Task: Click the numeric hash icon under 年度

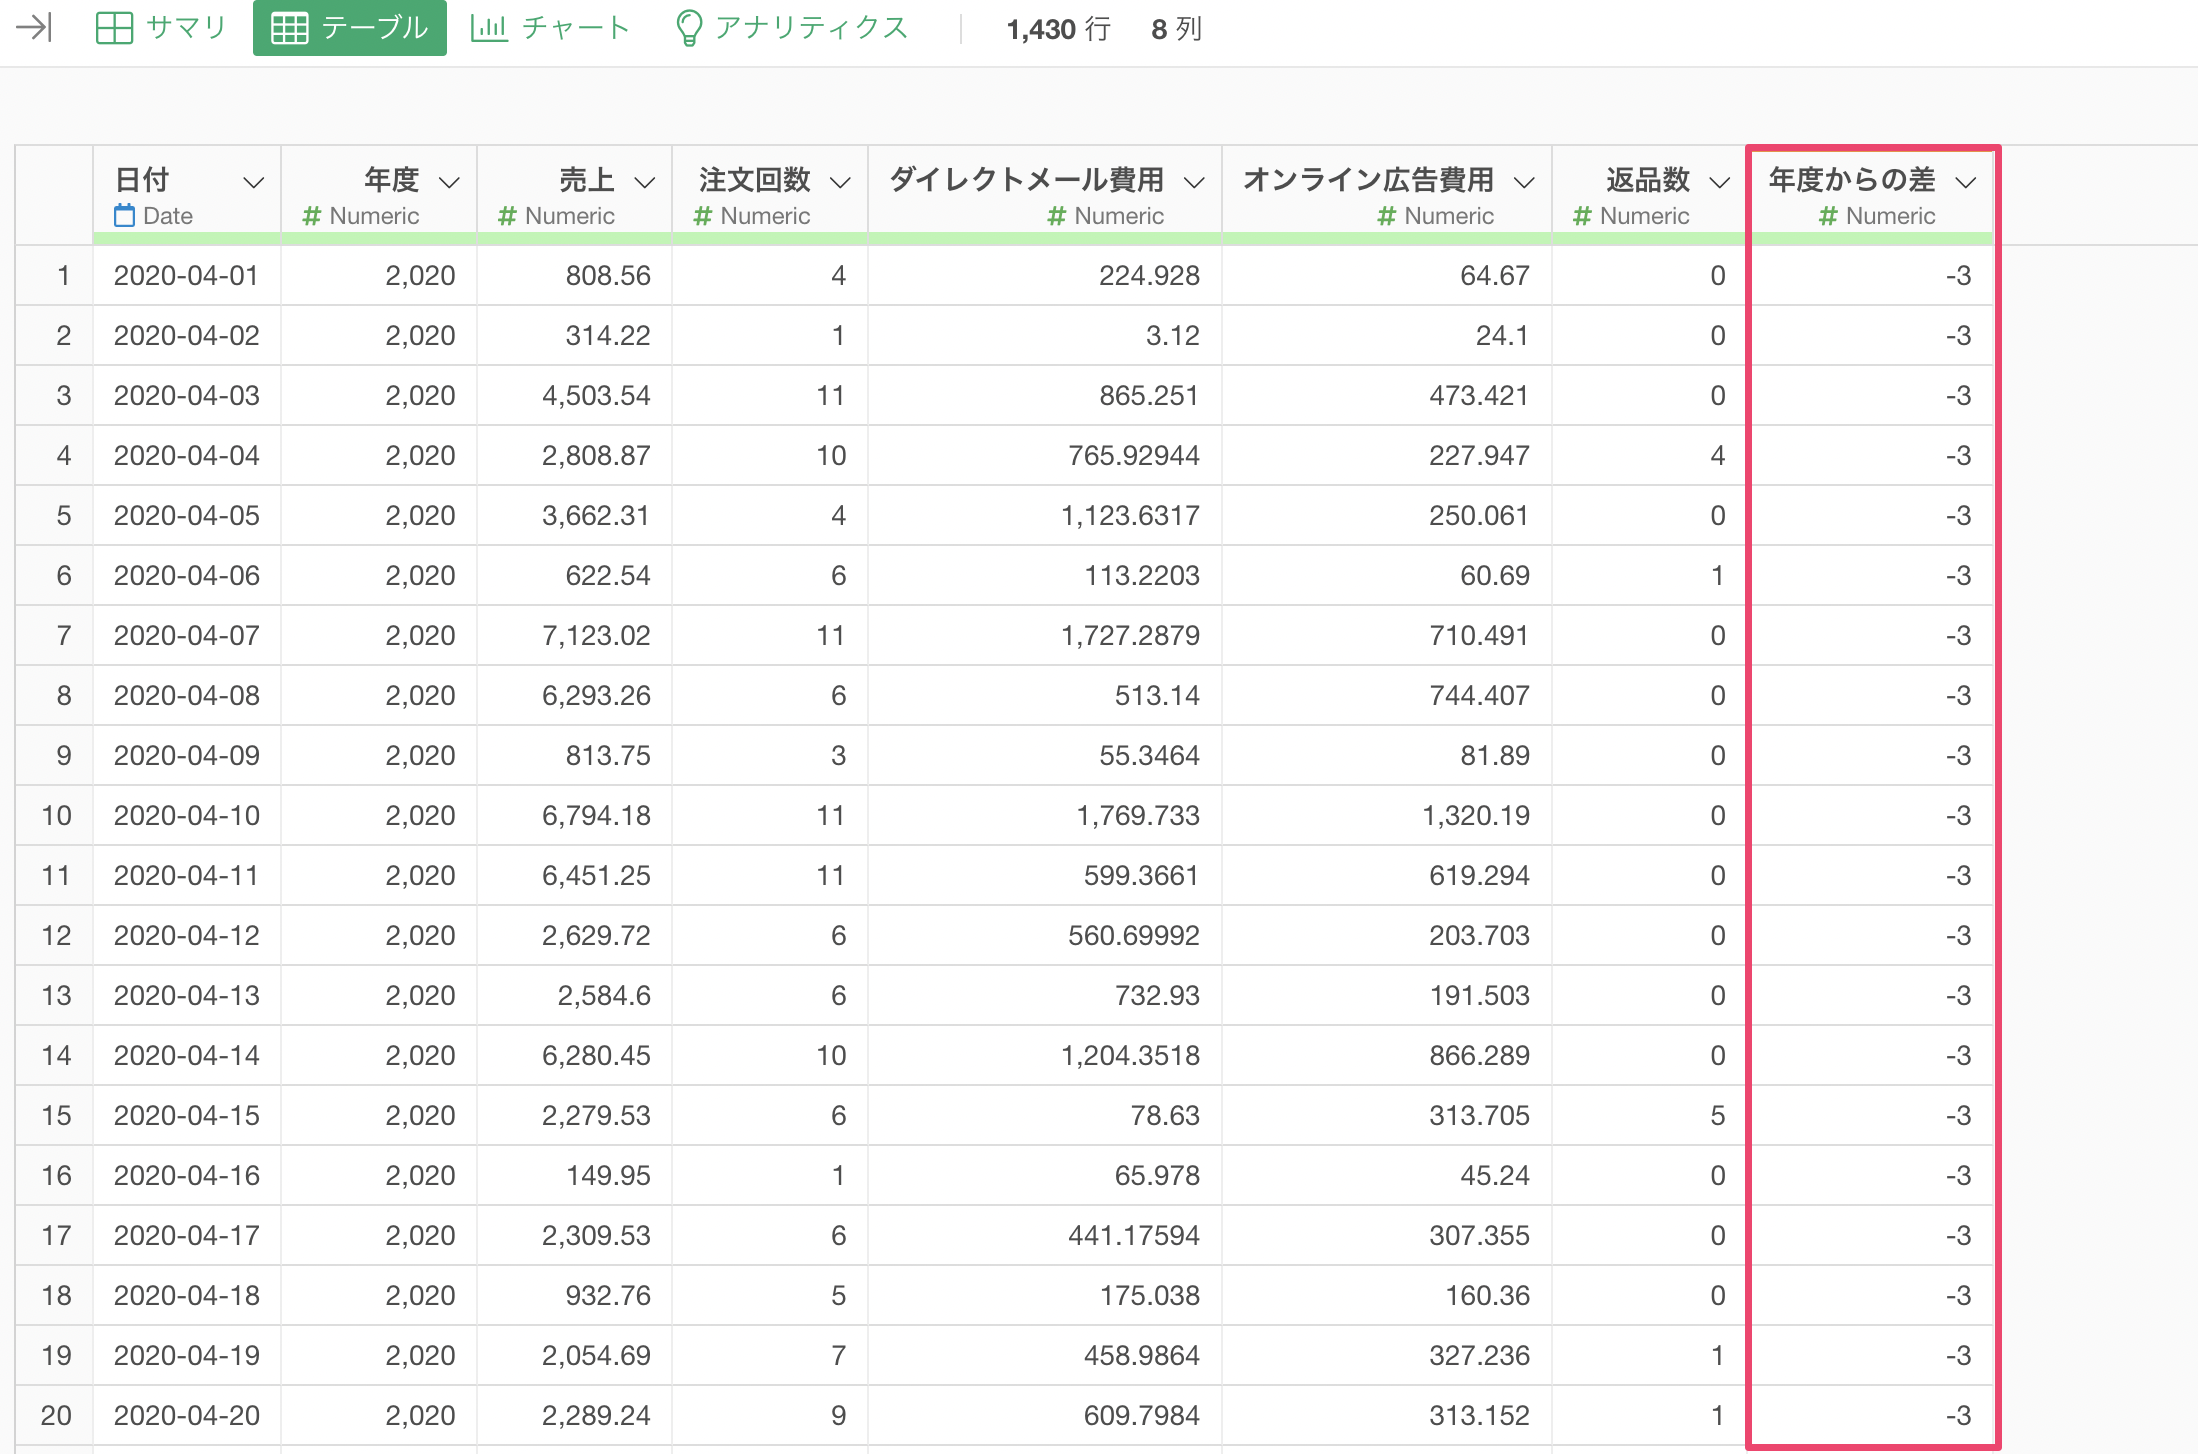Action: point(312,215)
